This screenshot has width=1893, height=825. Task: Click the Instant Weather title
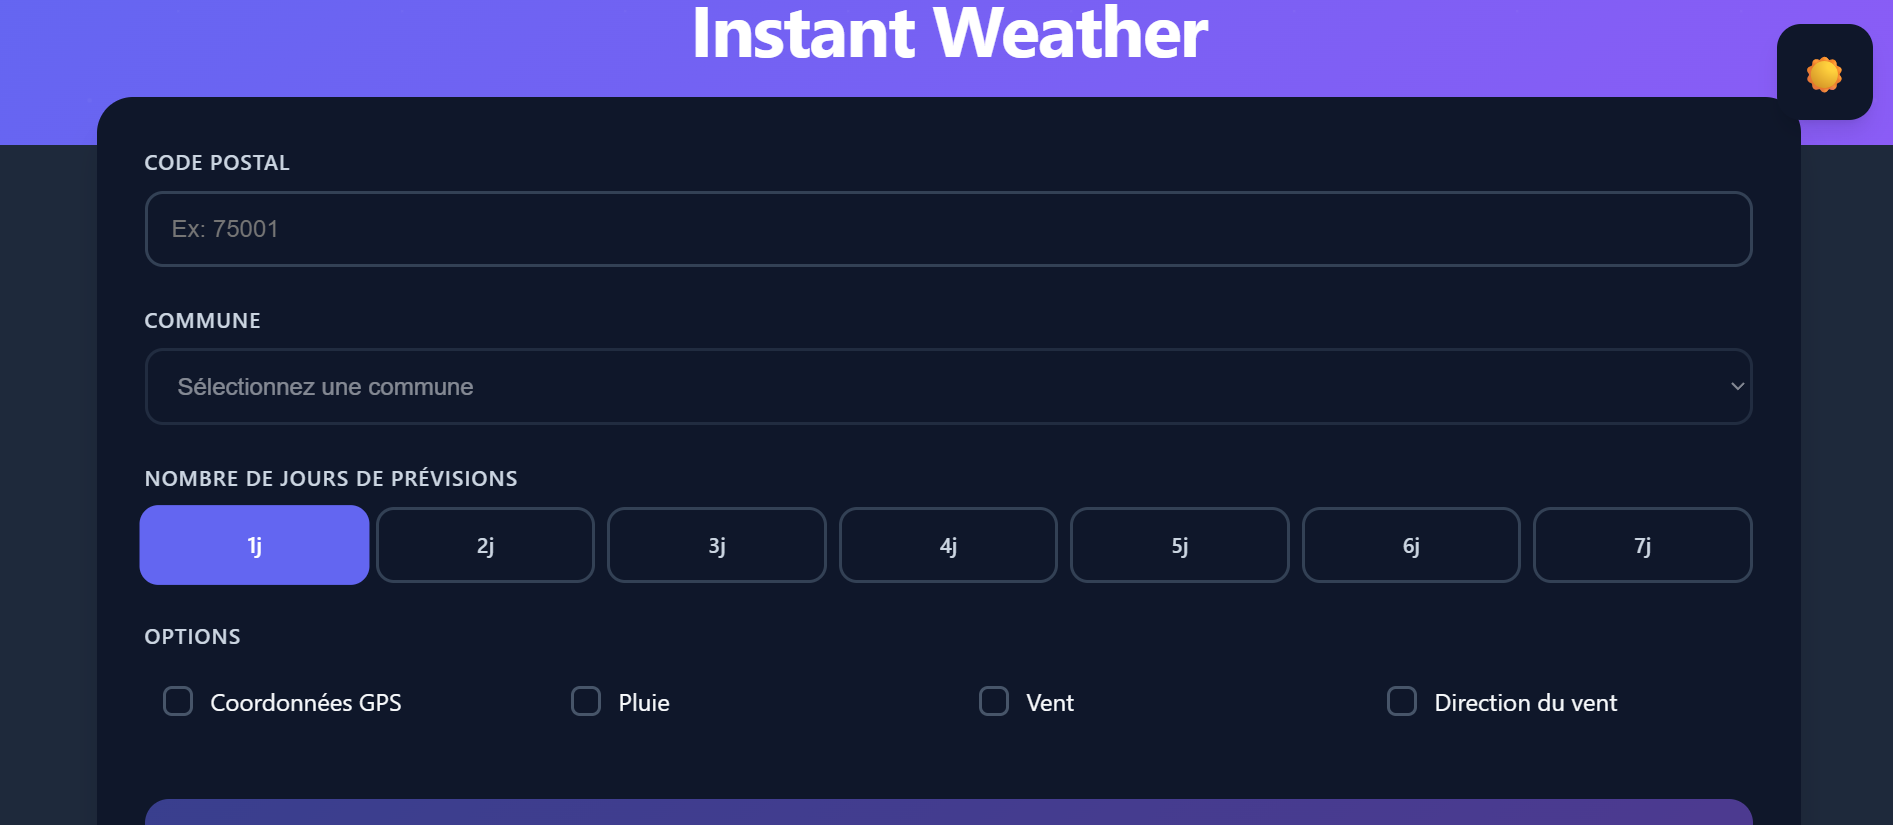click(x=949, y=34)
